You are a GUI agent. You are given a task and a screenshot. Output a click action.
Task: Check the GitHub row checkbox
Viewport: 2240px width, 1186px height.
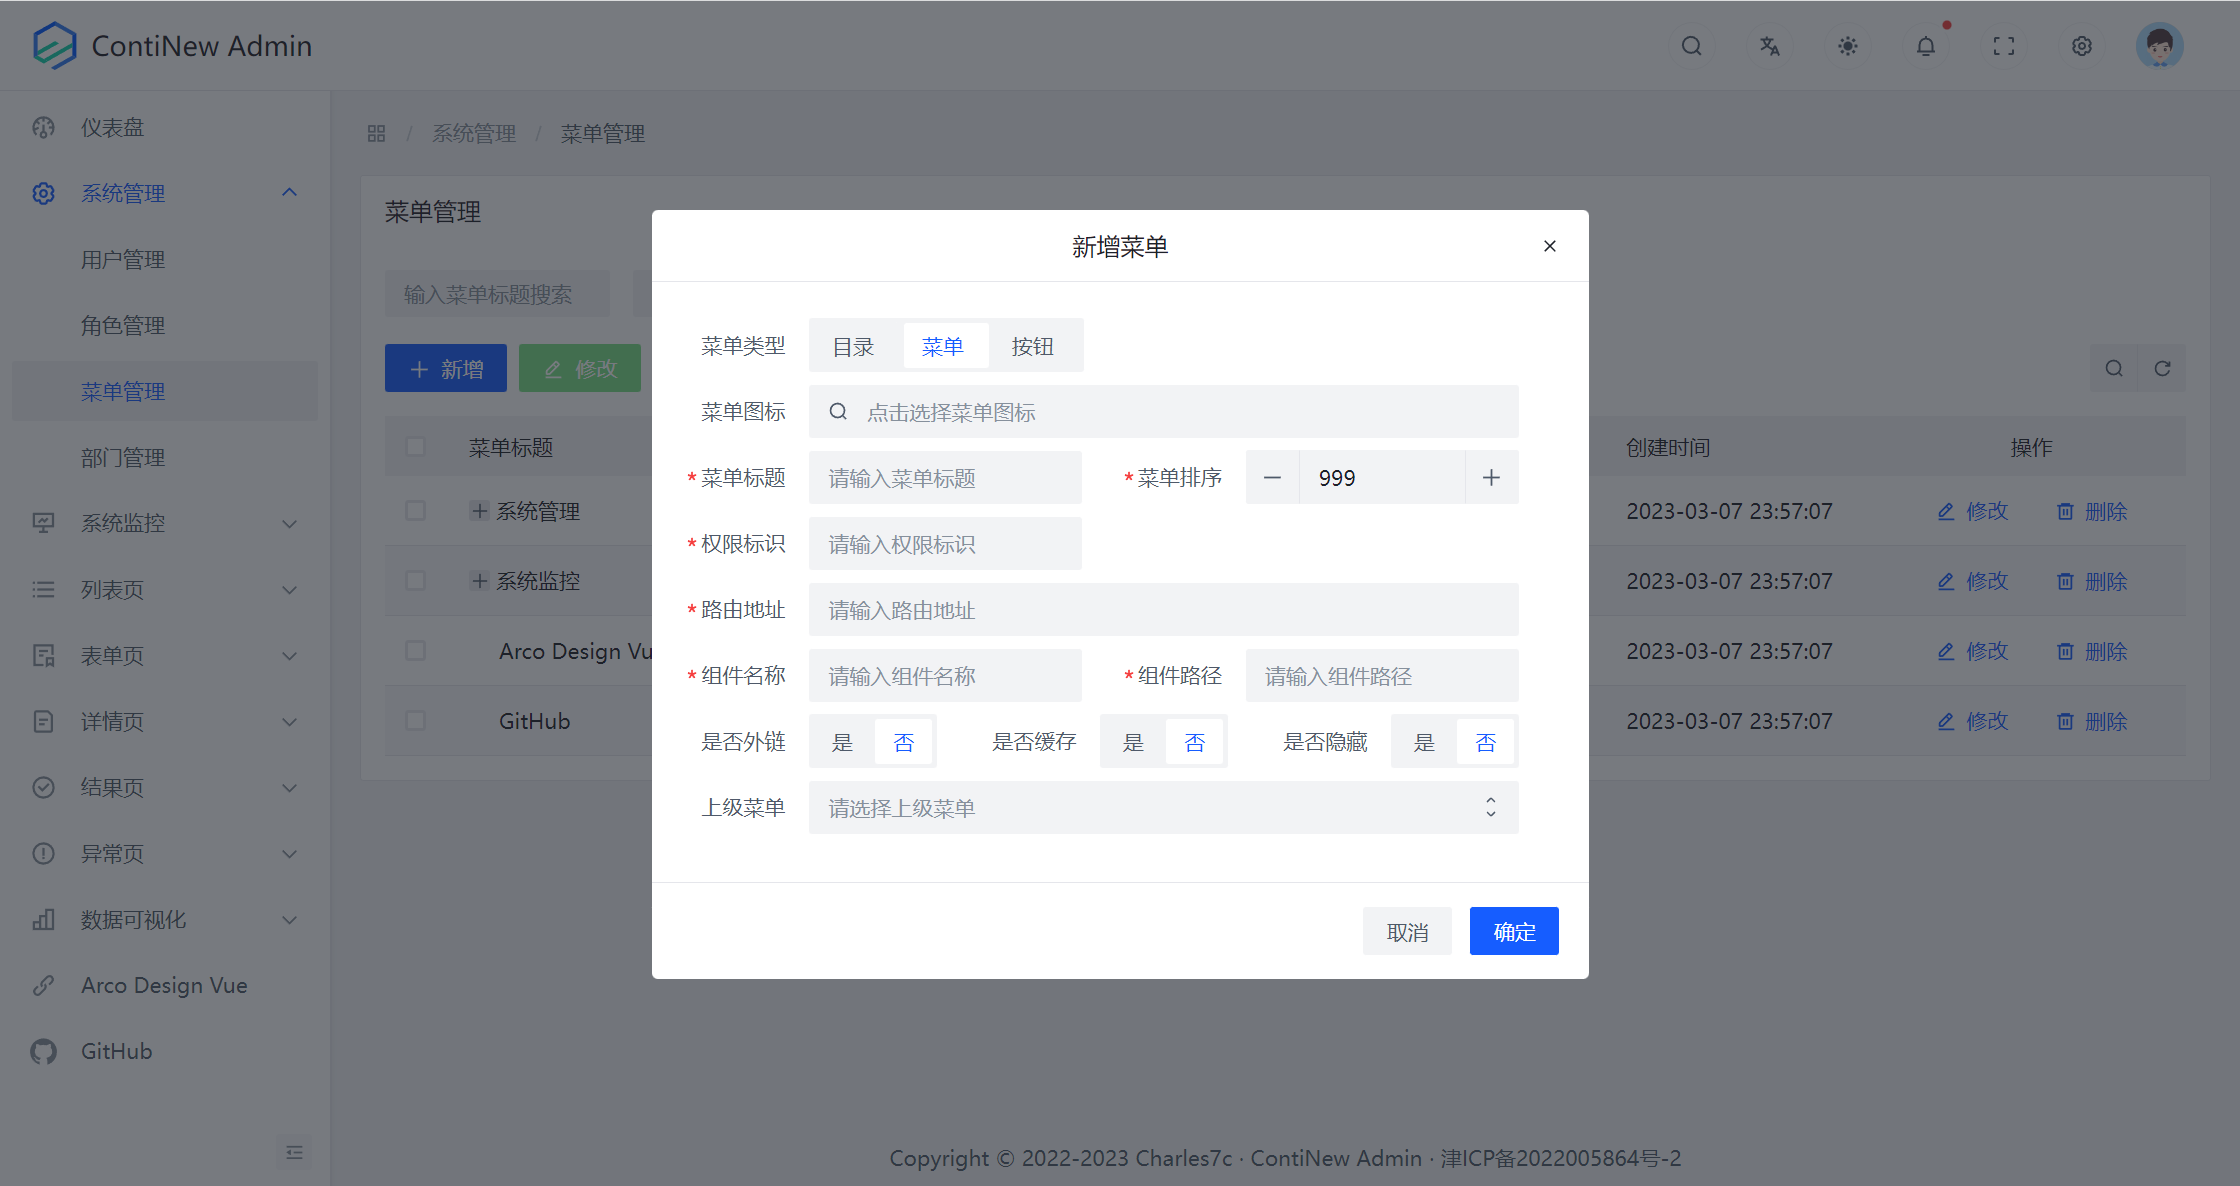416,721
